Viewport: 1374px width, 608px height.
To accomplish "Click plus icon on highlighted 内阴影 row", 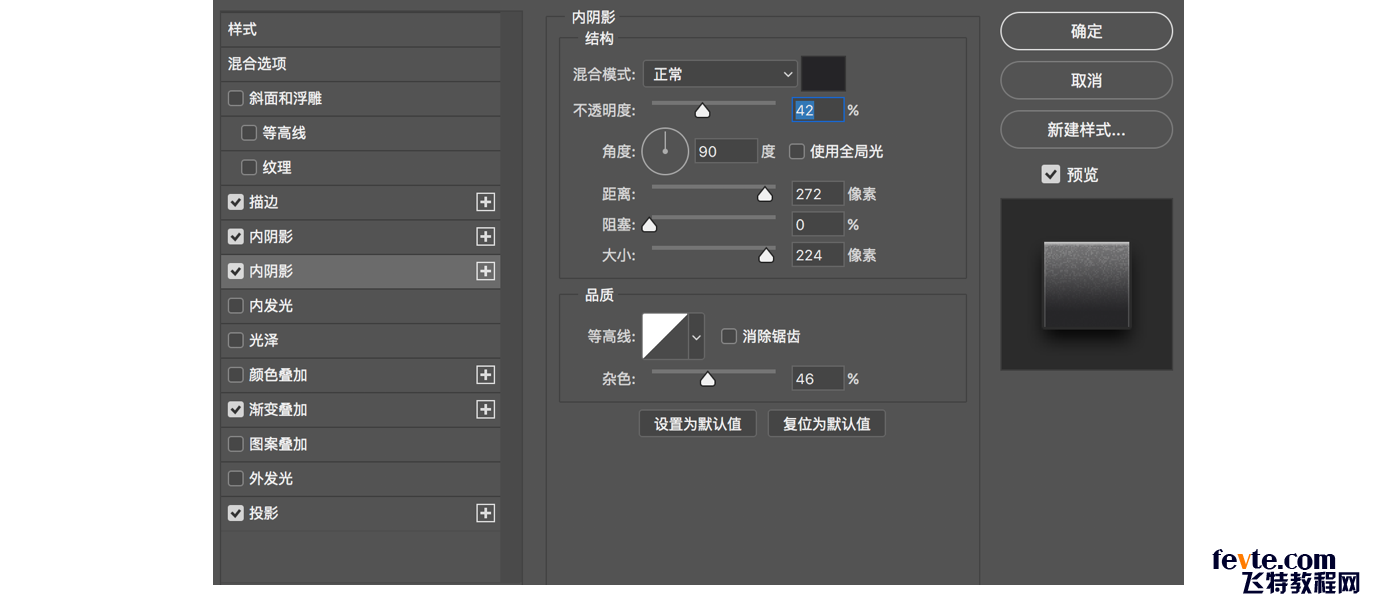I will point(485,271).
